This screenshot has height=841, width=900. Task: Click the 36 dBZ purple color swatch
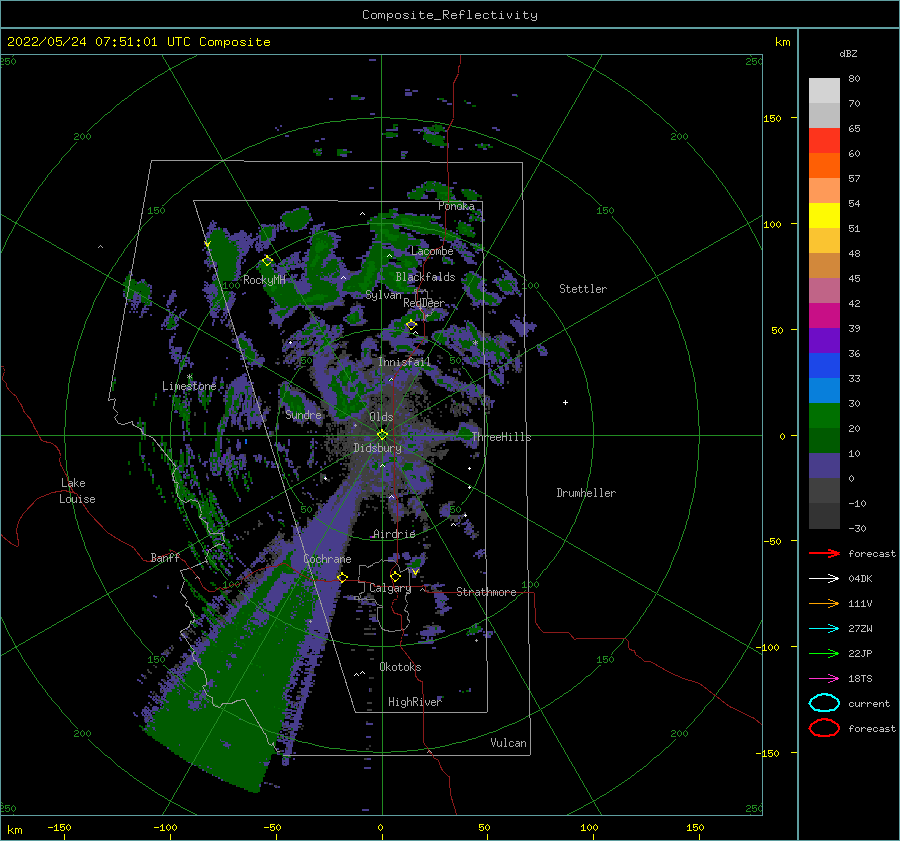coord(824,340)
